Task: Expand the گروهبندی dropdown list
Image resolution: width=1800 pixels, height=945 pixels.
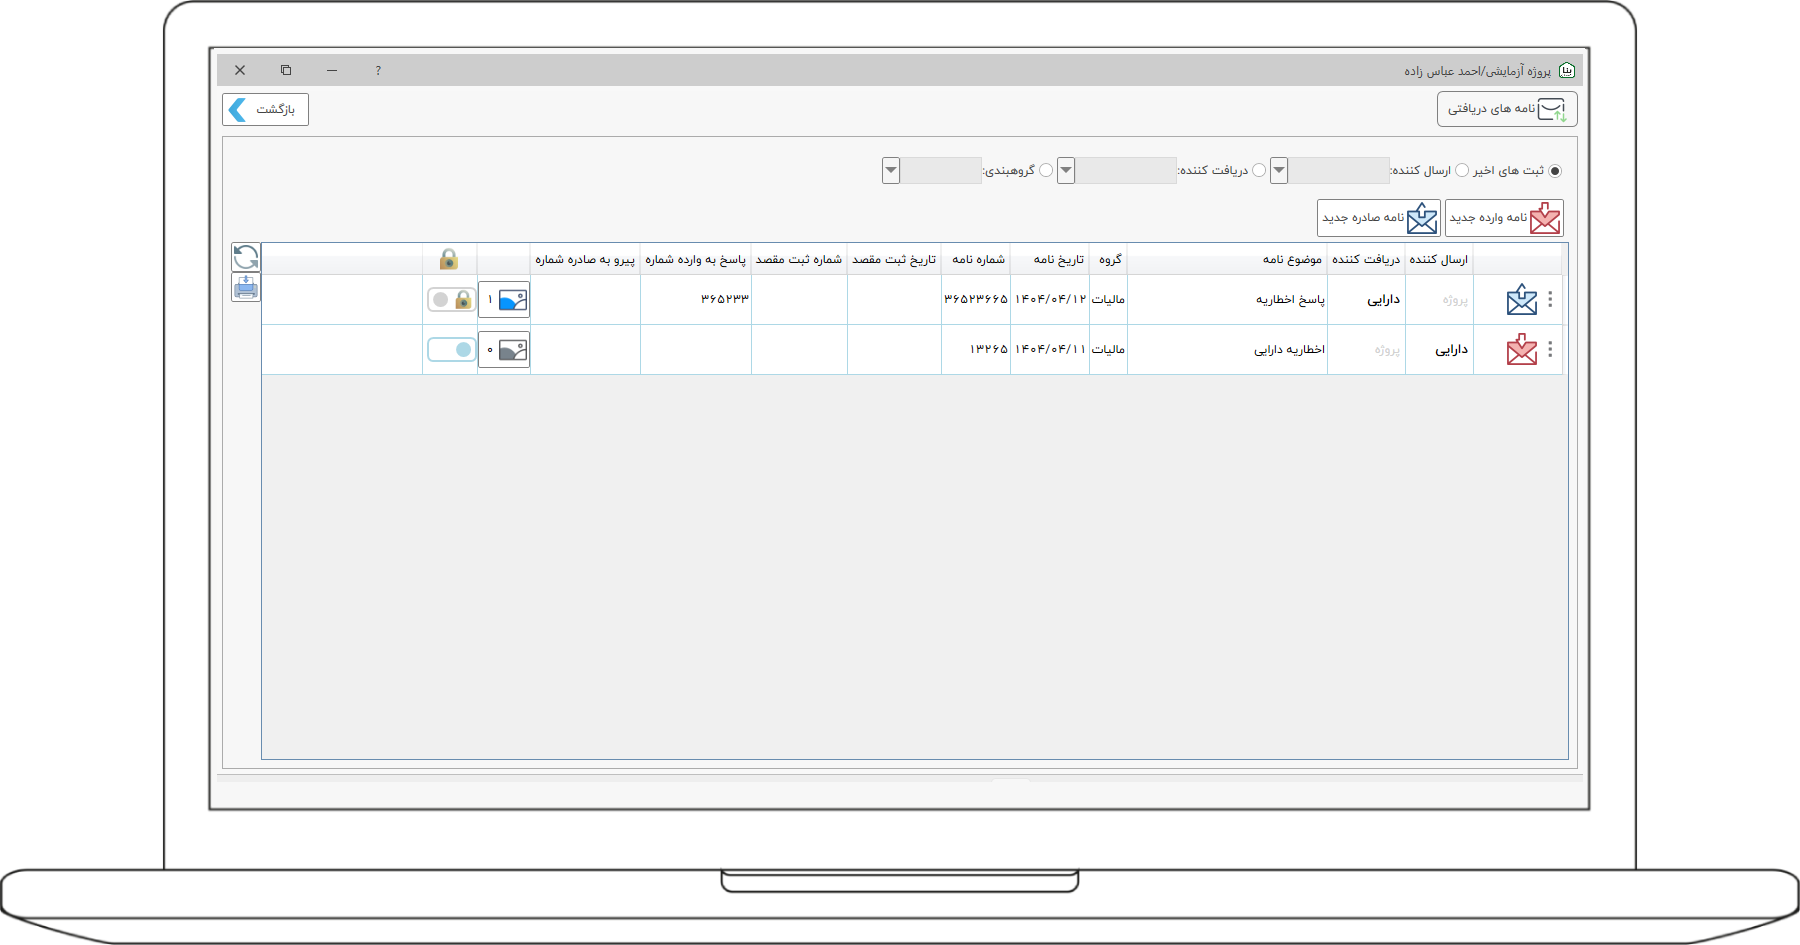Action: [891, 171]
